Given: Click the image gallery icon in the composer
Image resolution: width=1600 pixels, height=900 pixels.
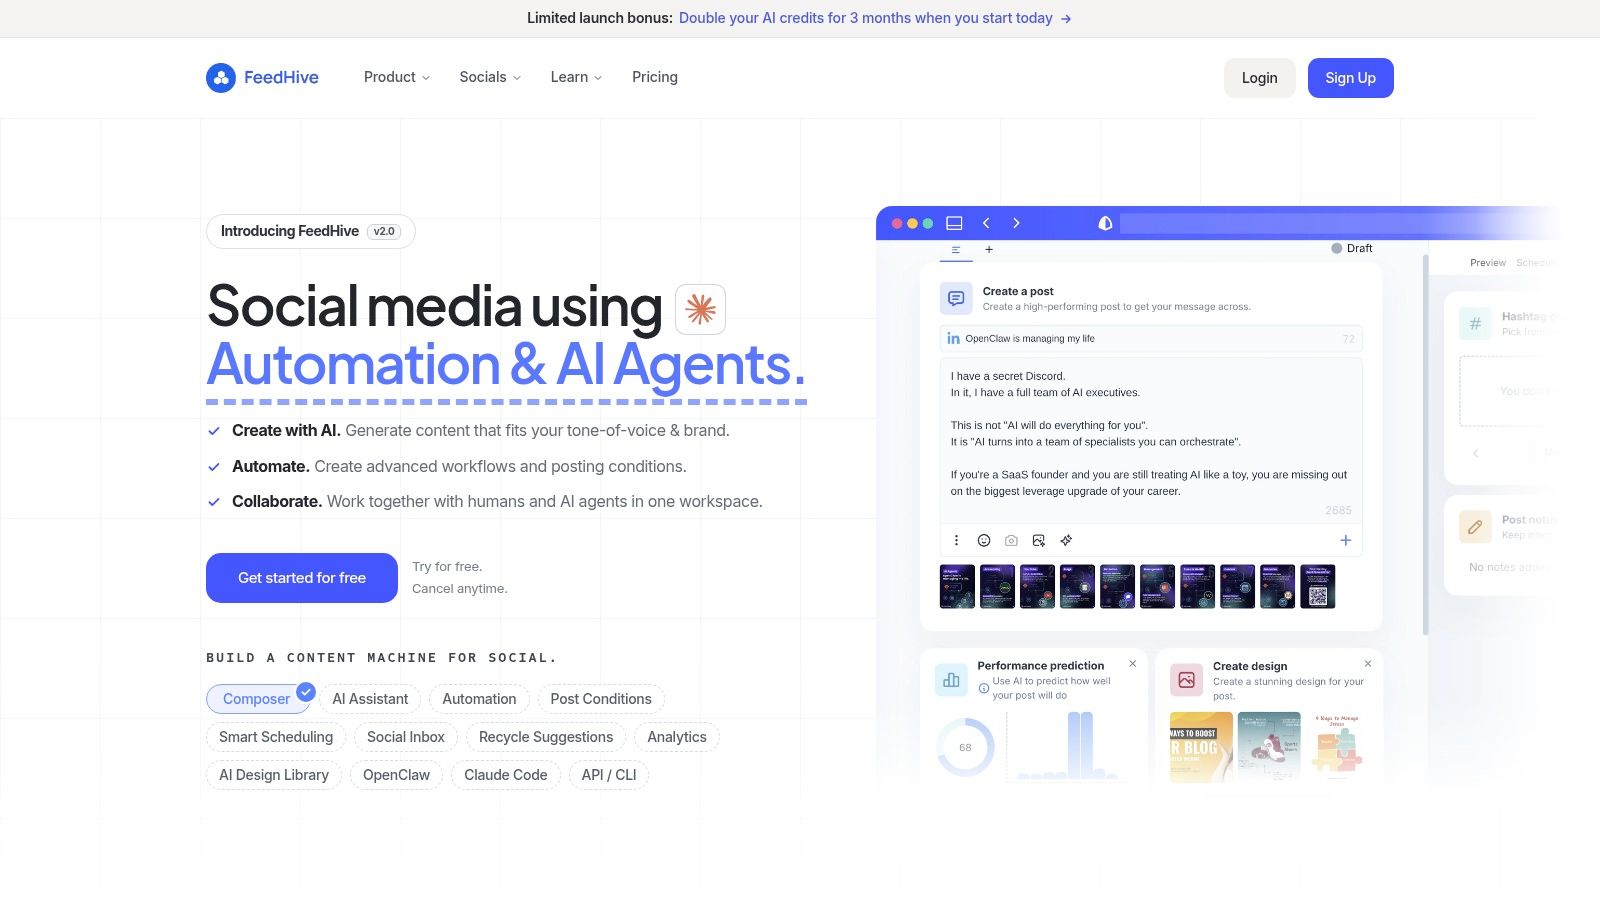Looking at the screenshot, I should tap(1039, 541).
